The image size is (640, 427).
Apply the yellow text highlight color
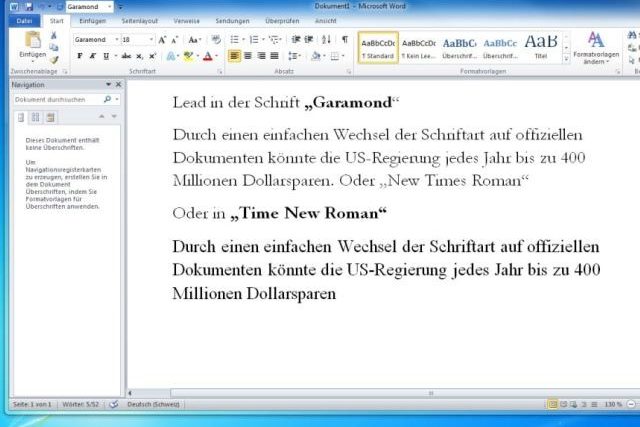[188, 56]
